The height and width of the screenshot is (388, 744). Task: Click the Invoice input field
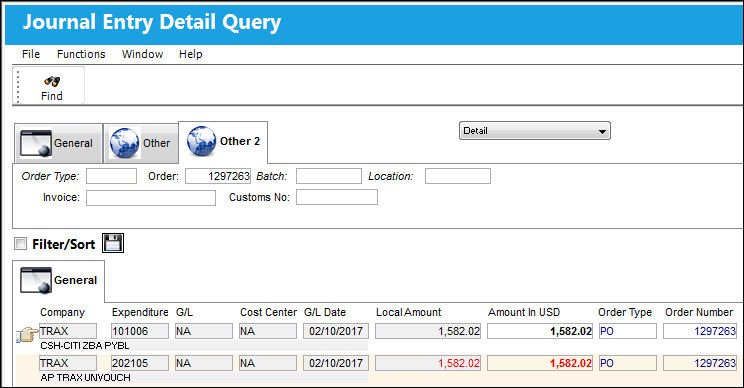coord(151,197)
